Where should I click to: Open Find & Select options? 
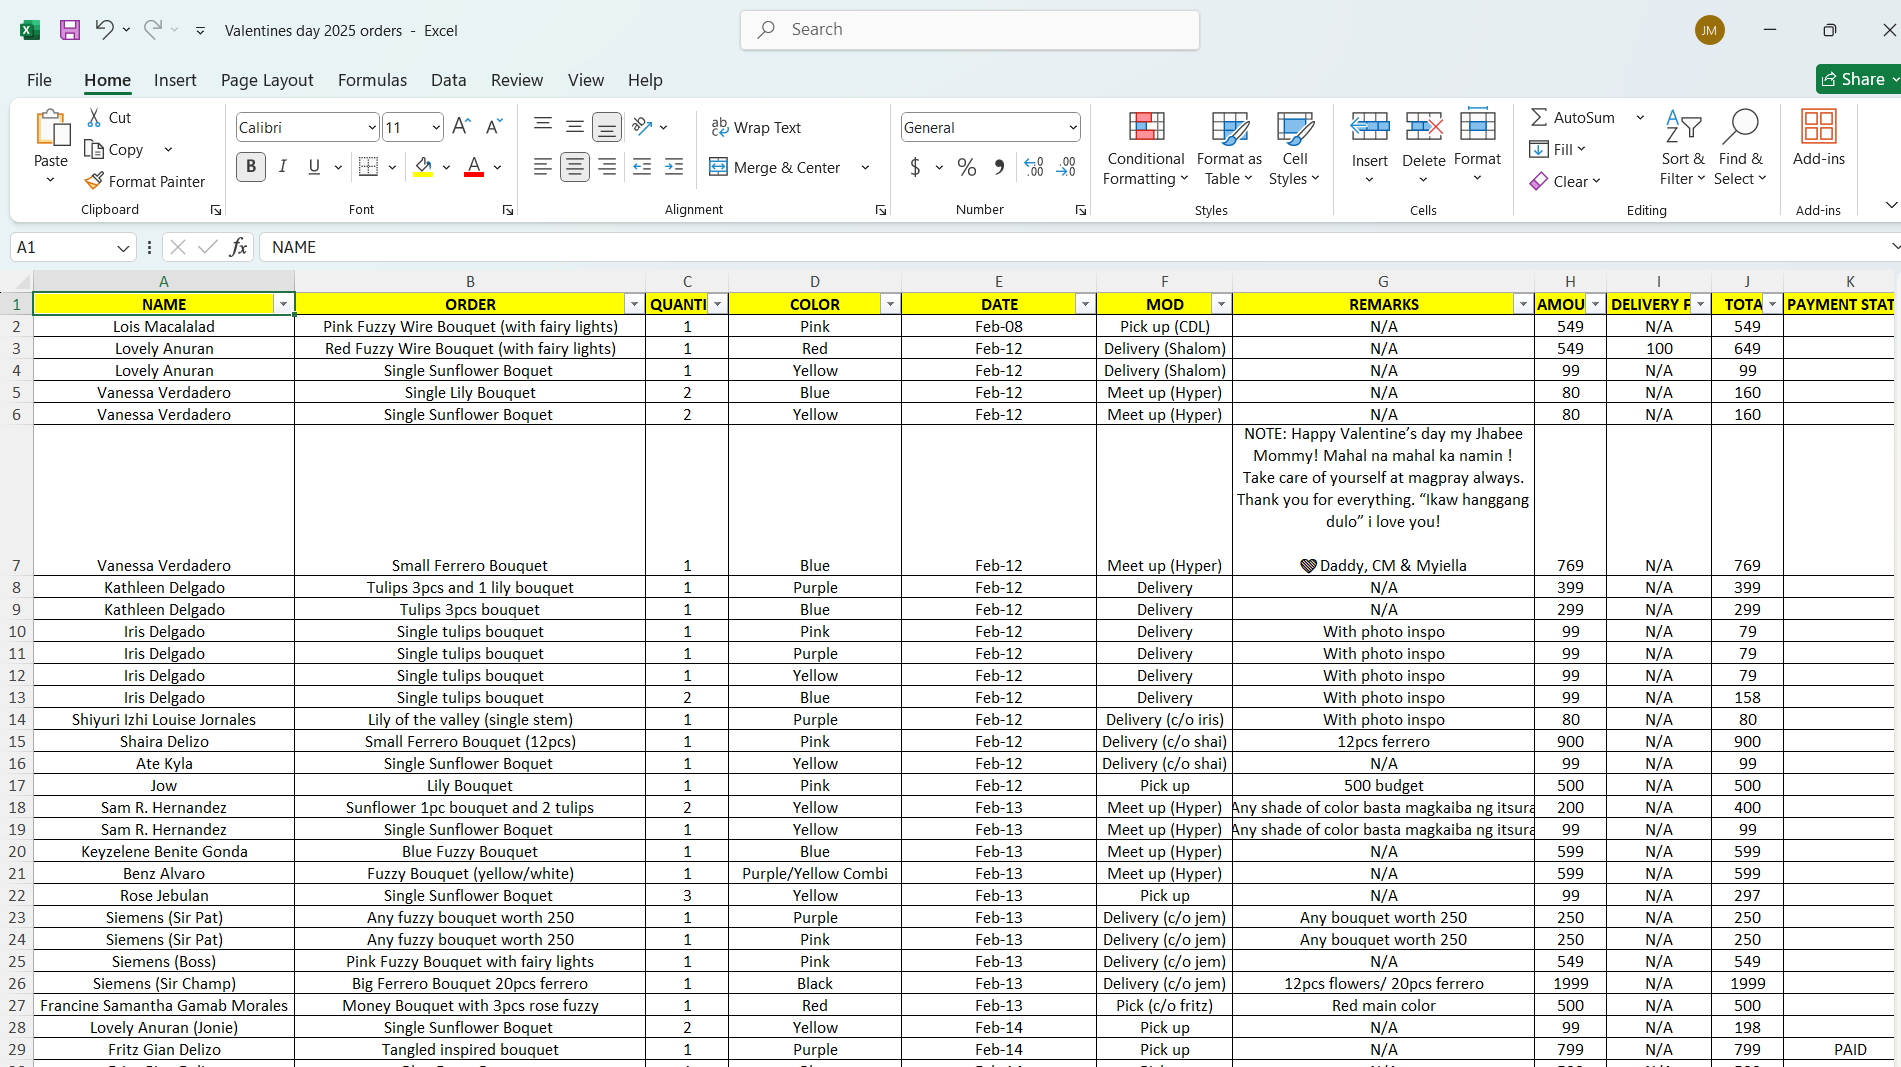tap(1740, 149)
